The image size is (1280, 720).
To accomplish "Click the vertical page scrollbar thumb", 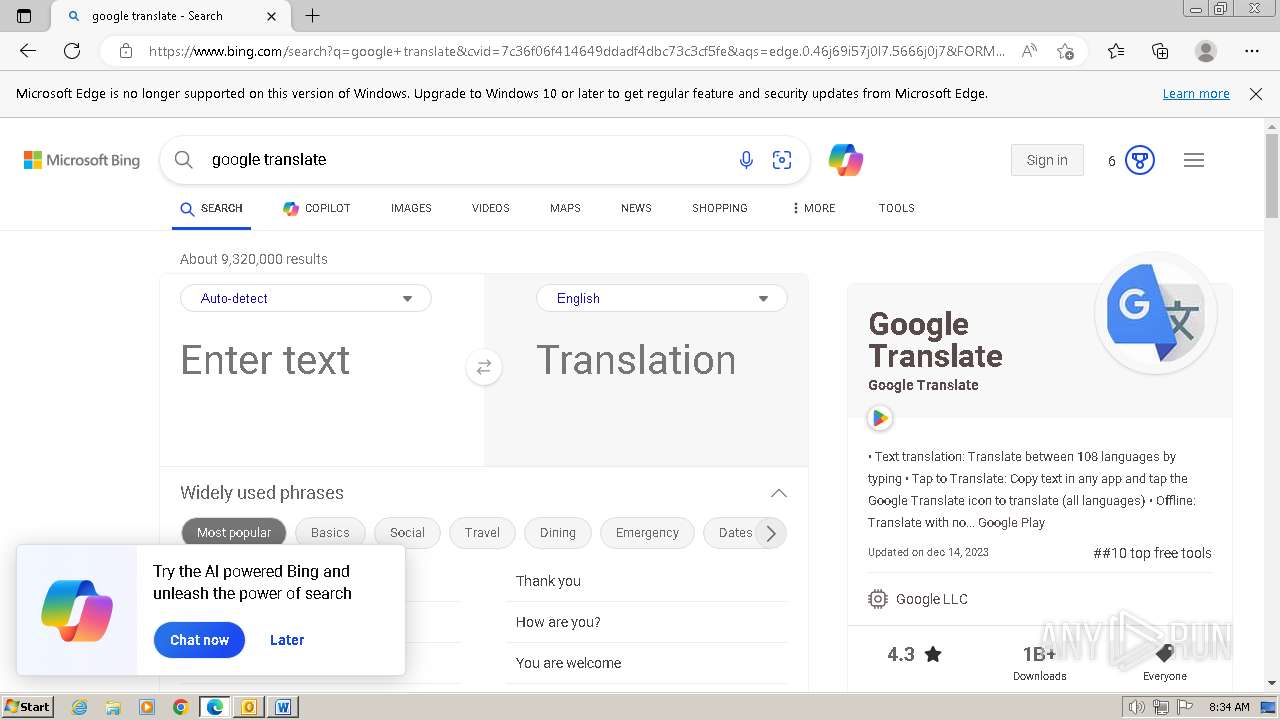I will [1272, 176].
